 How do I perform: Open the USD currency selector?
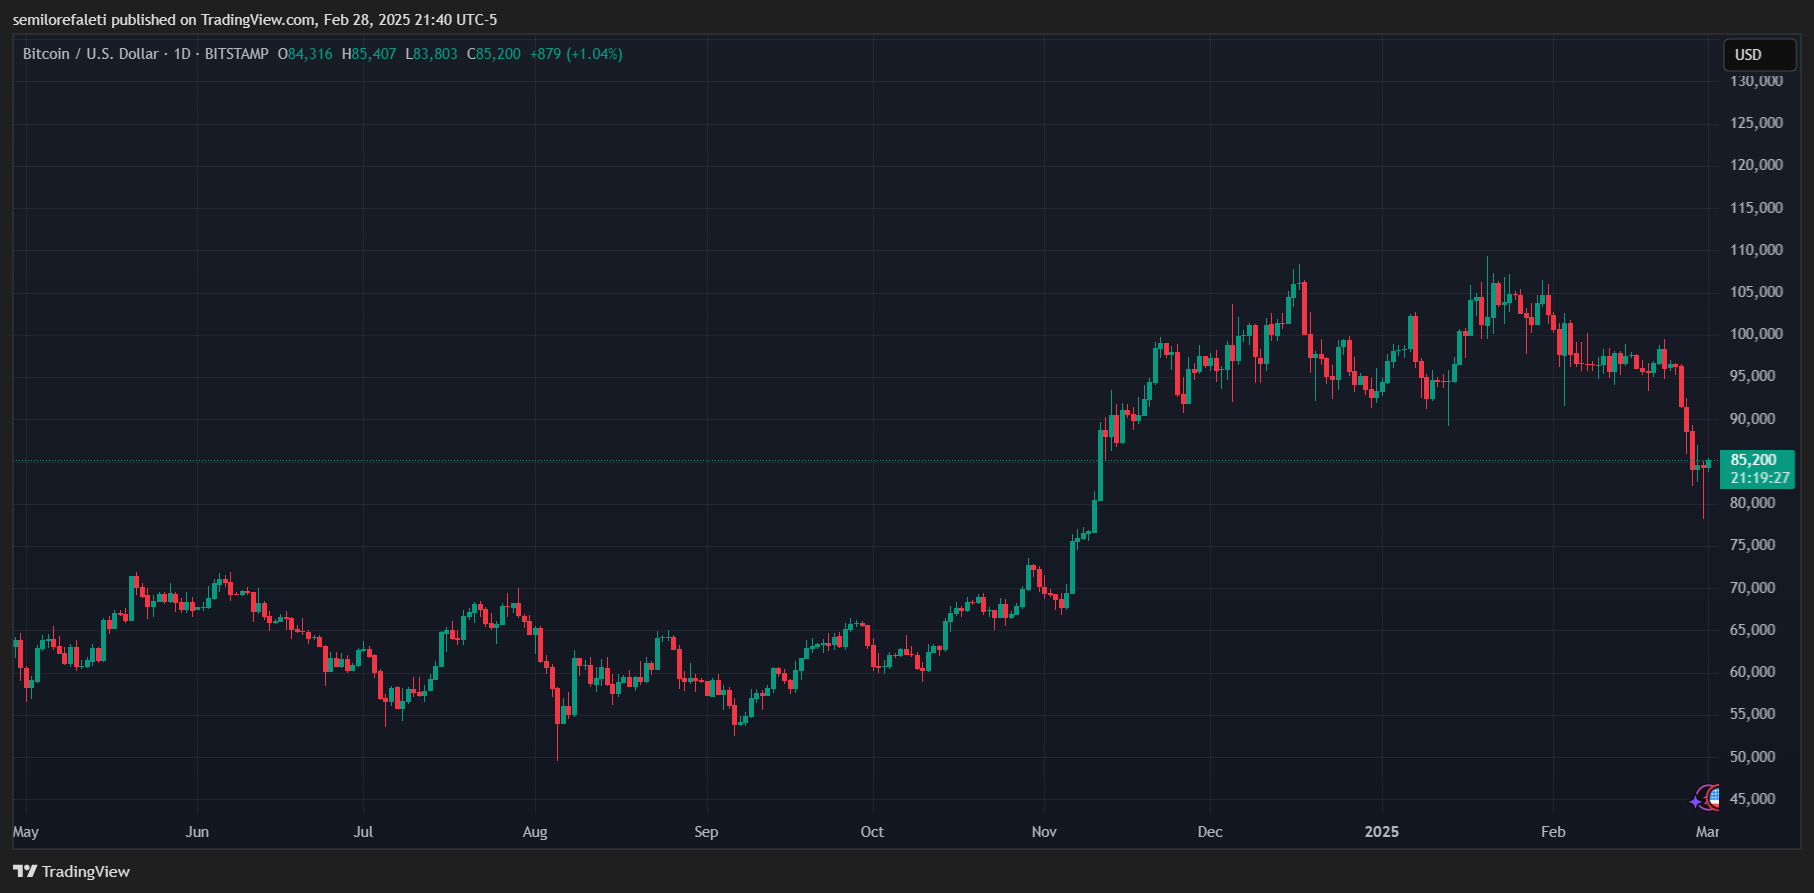[x=1759, y=55]
